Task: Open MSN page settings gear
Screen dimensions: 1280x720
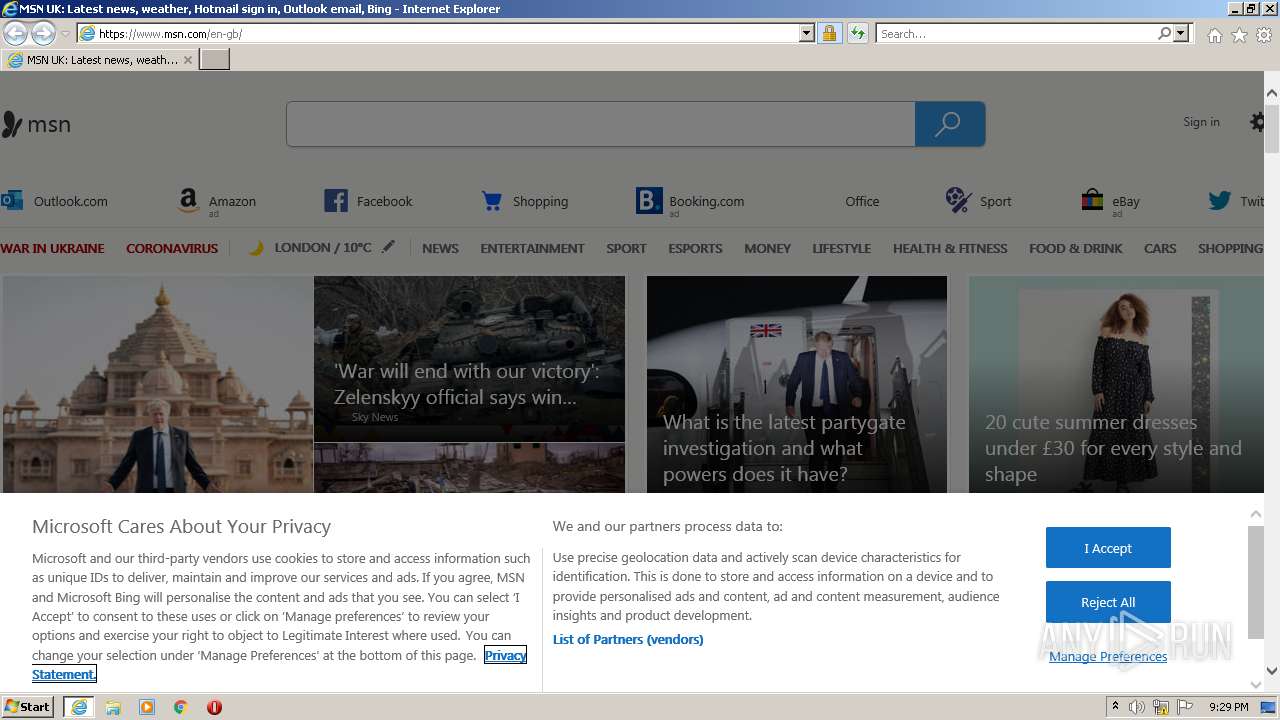Action: pyautogui.click(x=1258, y=122)
